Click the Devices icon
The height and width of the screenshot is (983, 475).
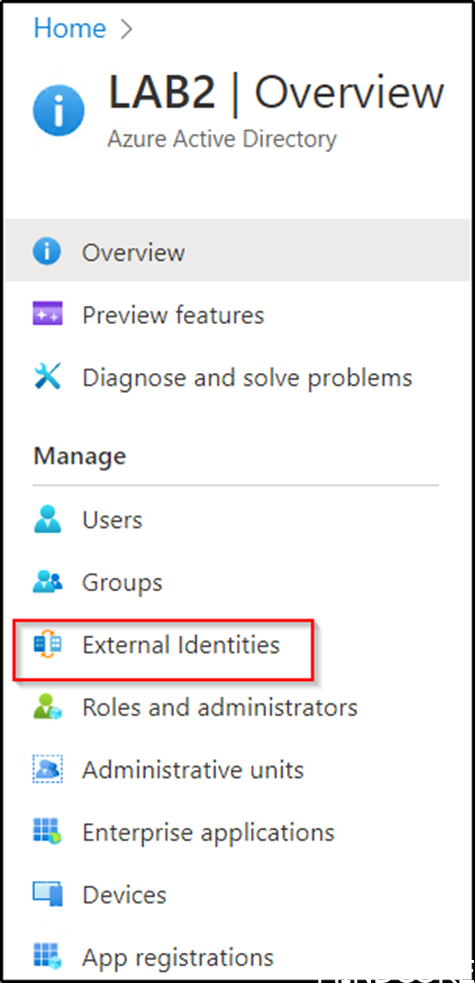click(47, 895)
